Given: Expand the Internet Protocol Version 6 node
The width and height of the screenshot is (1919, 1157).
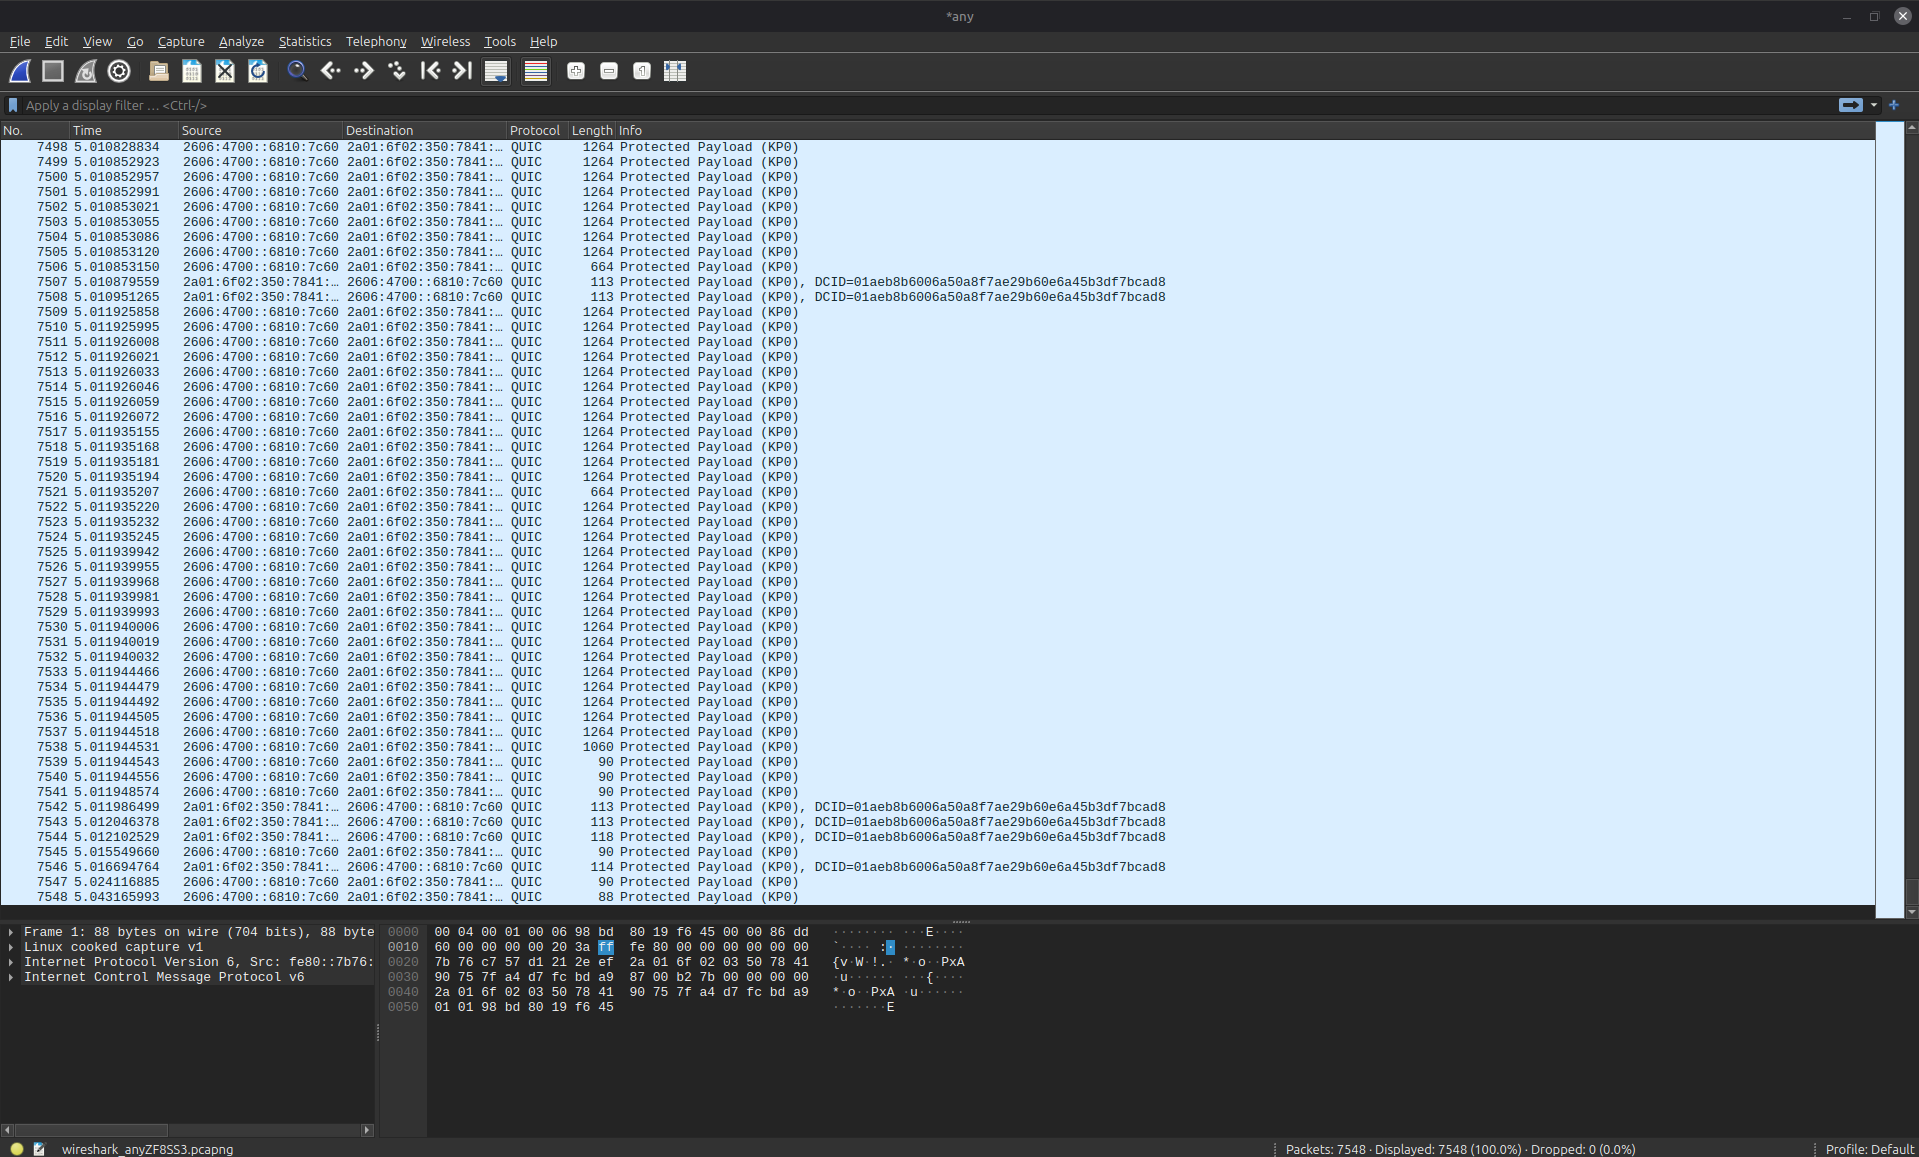Looking at the screenshot, I should pos(11,962).
